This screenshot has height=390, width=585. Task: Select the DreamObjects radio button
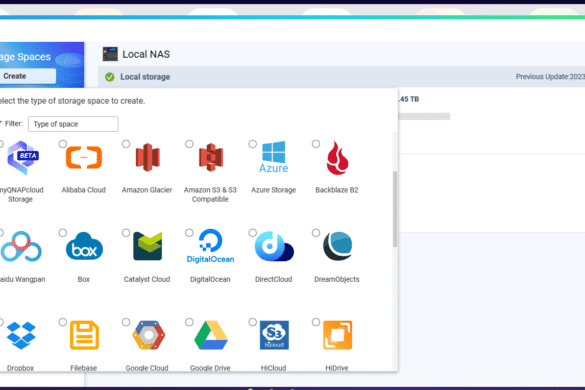[316, 233]
